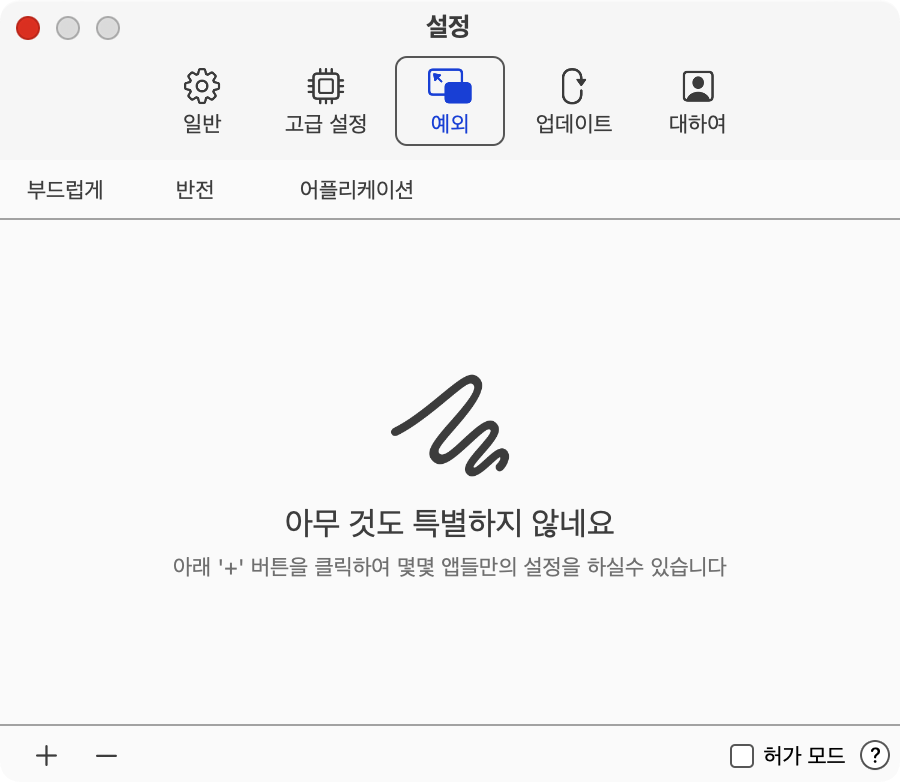900x782 pixels.
Task: Open help with the question mark button
Action: click(874, 756)
